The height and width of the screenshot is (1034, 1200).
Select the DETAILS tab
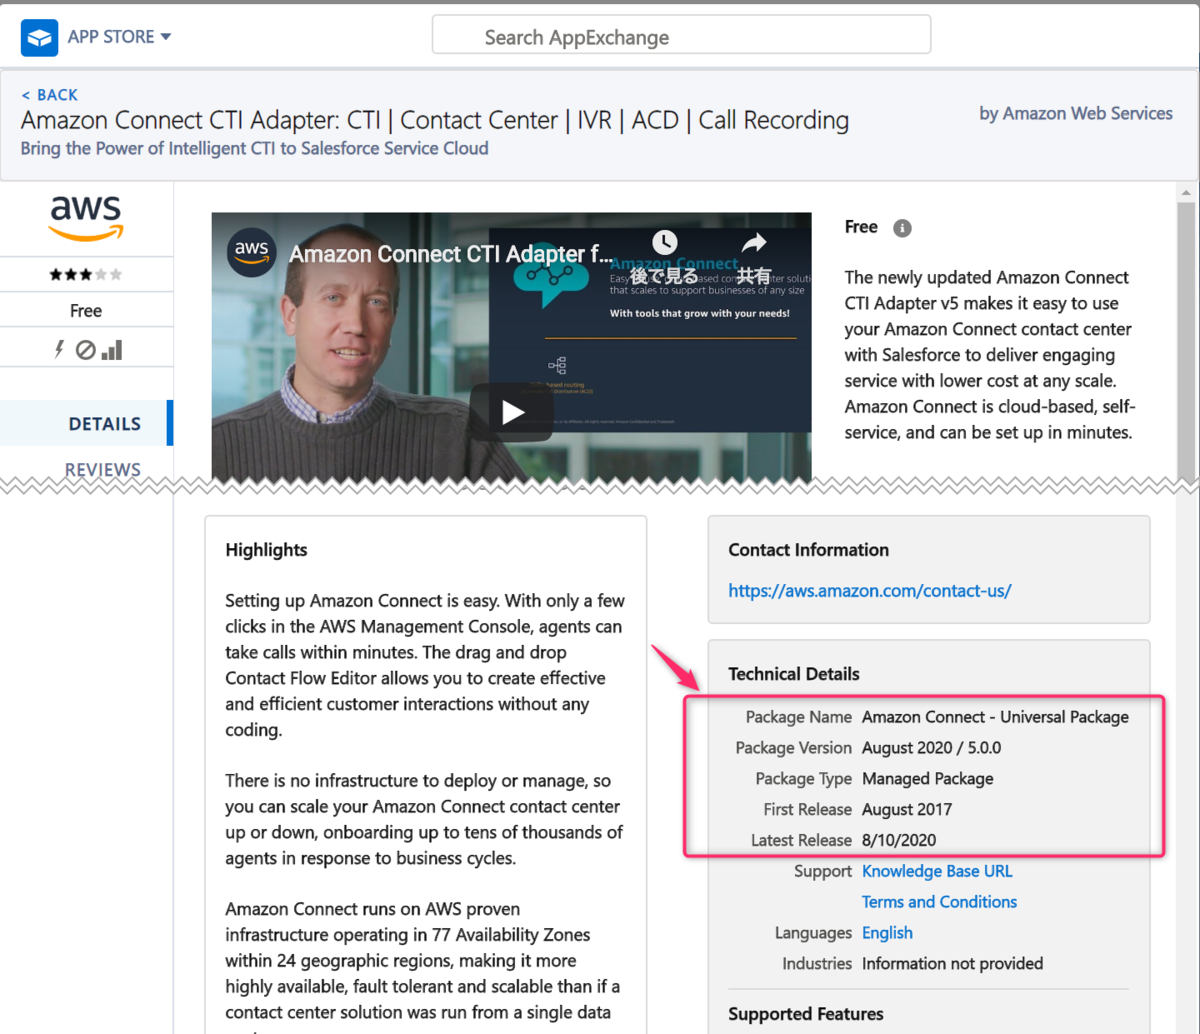coord(86,423)
